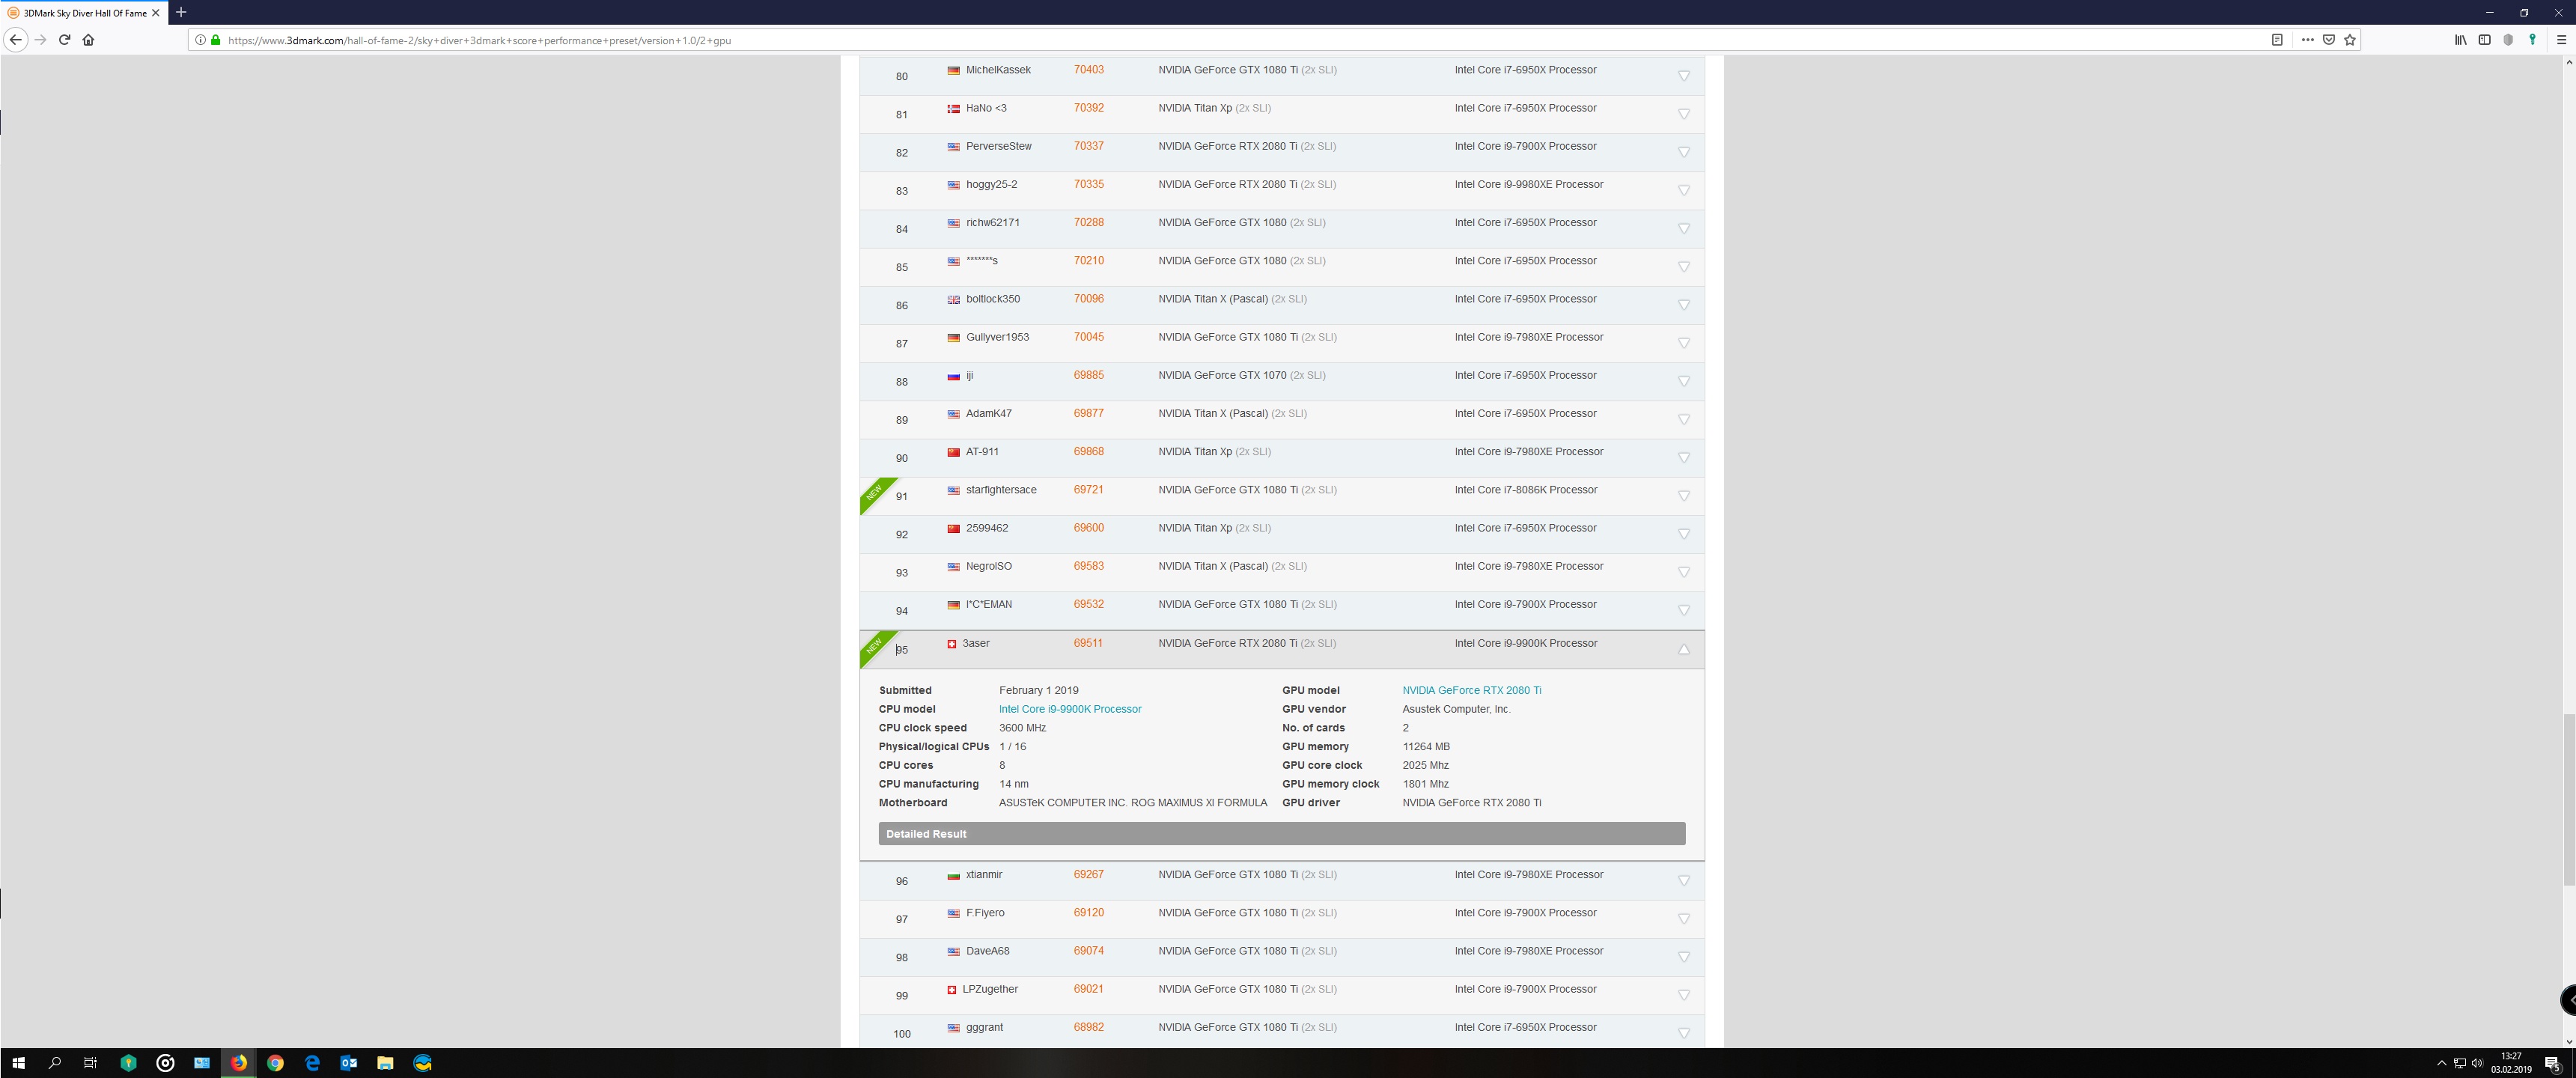Open score 68982 for gggrant

(x=1088, y=1027)
